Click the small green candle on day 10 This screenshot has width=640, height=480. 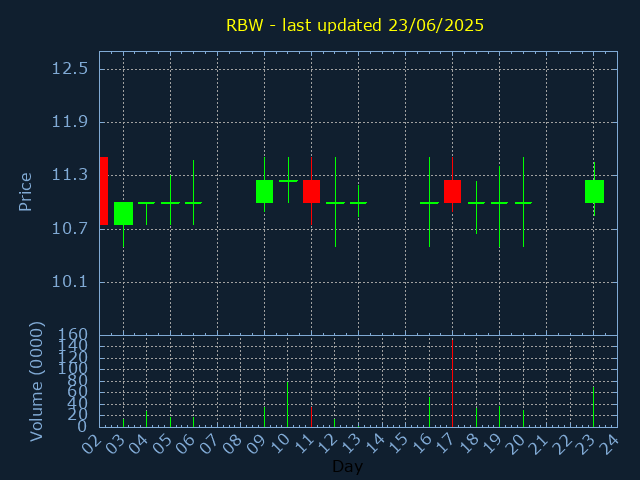point(288,181)
